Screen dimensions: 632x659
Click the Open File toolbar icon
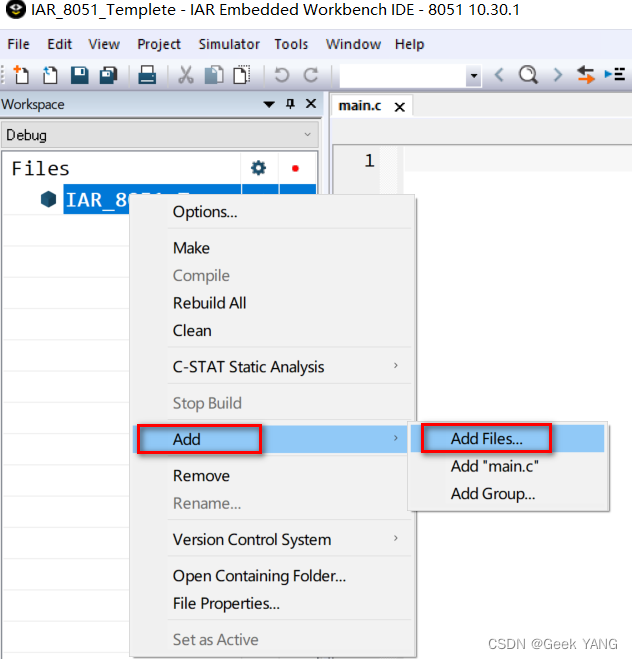[50, 75]
